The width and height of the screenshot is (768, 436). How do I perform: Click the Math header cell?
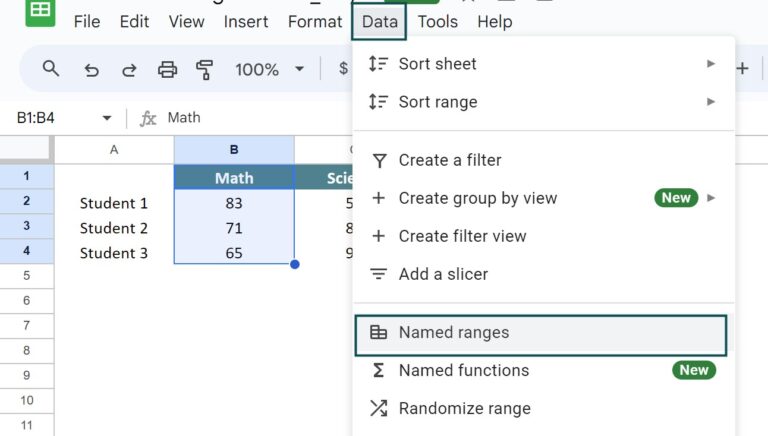234,177
